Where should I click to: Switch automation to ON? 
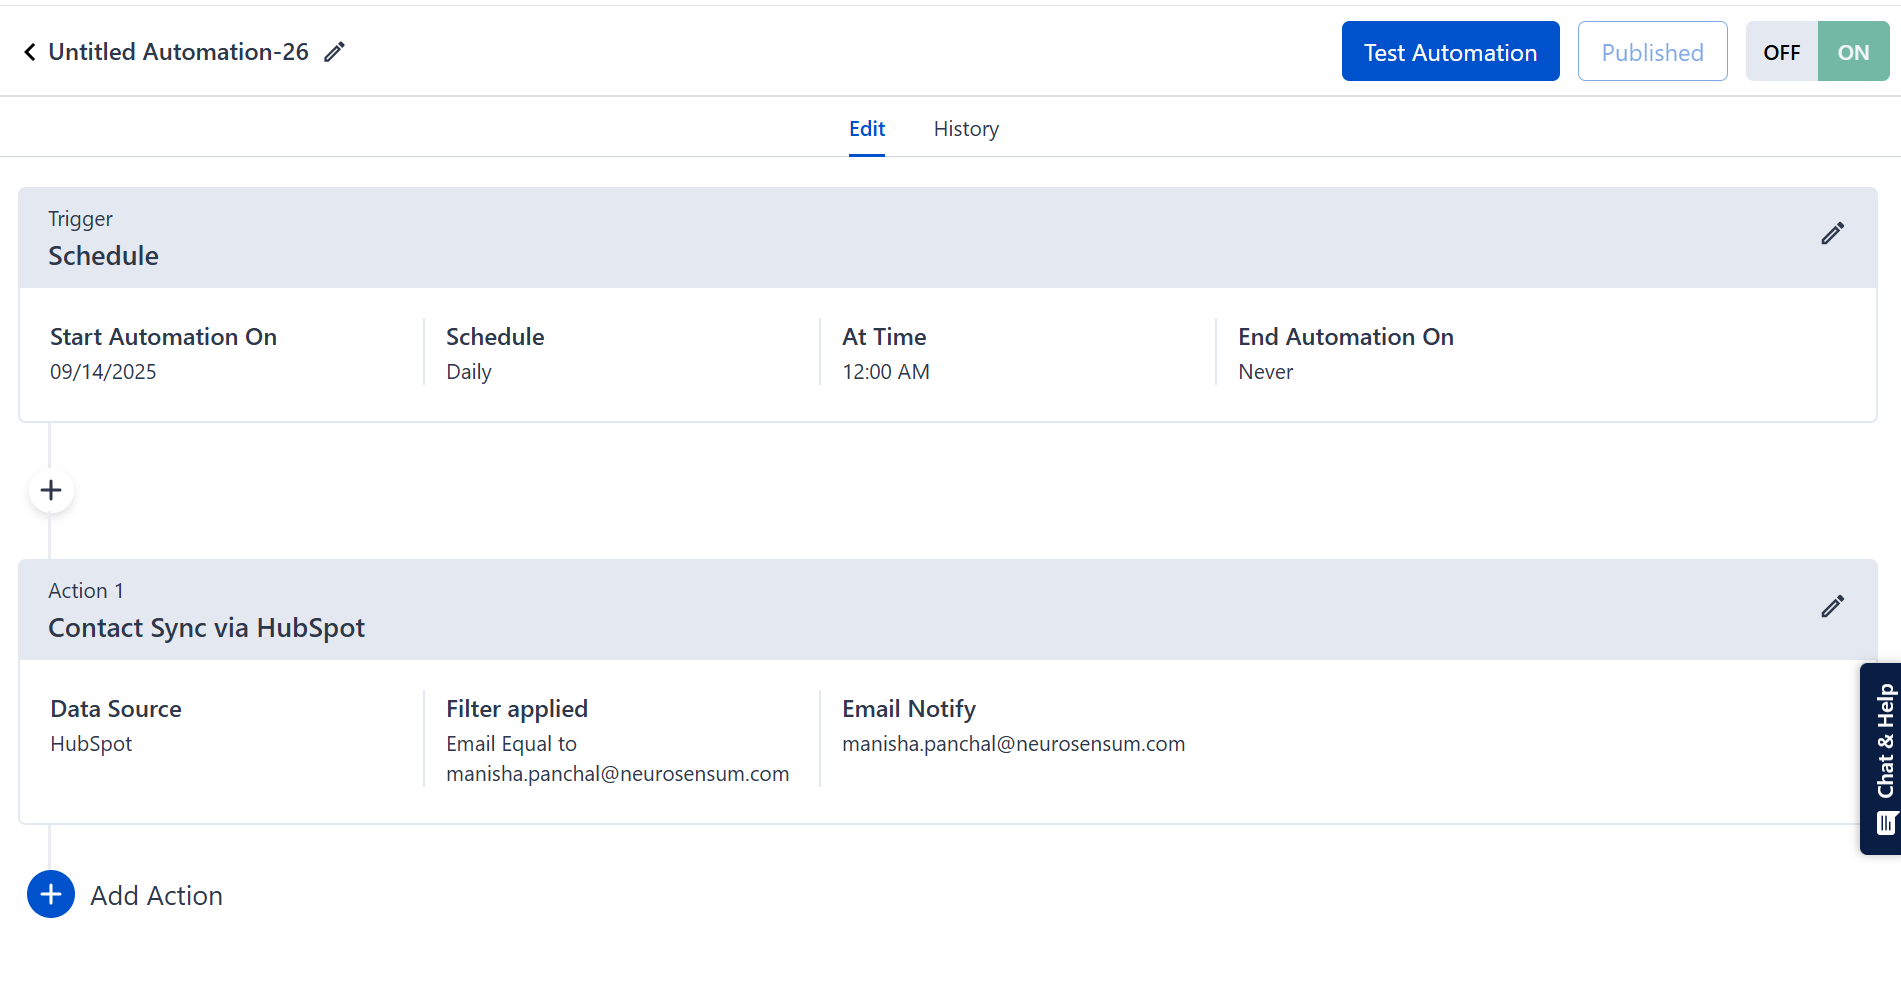coord(1853,52)
